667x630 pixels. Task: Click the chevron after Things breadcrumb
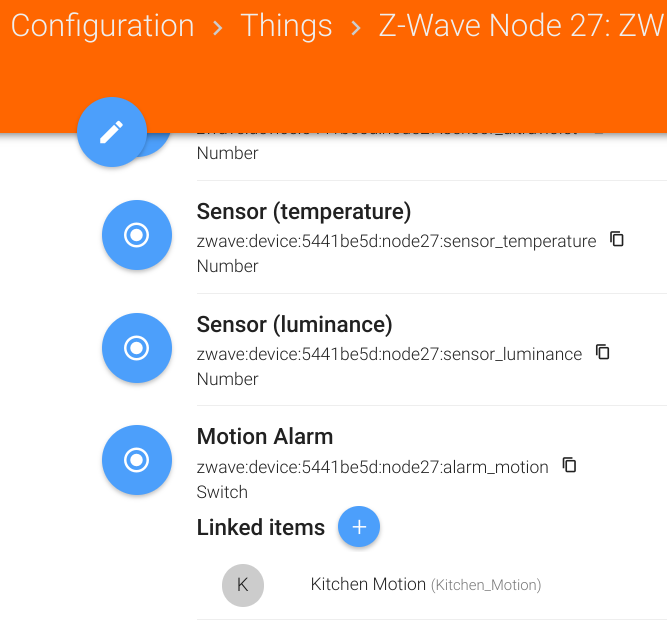[x=356, y=28]
